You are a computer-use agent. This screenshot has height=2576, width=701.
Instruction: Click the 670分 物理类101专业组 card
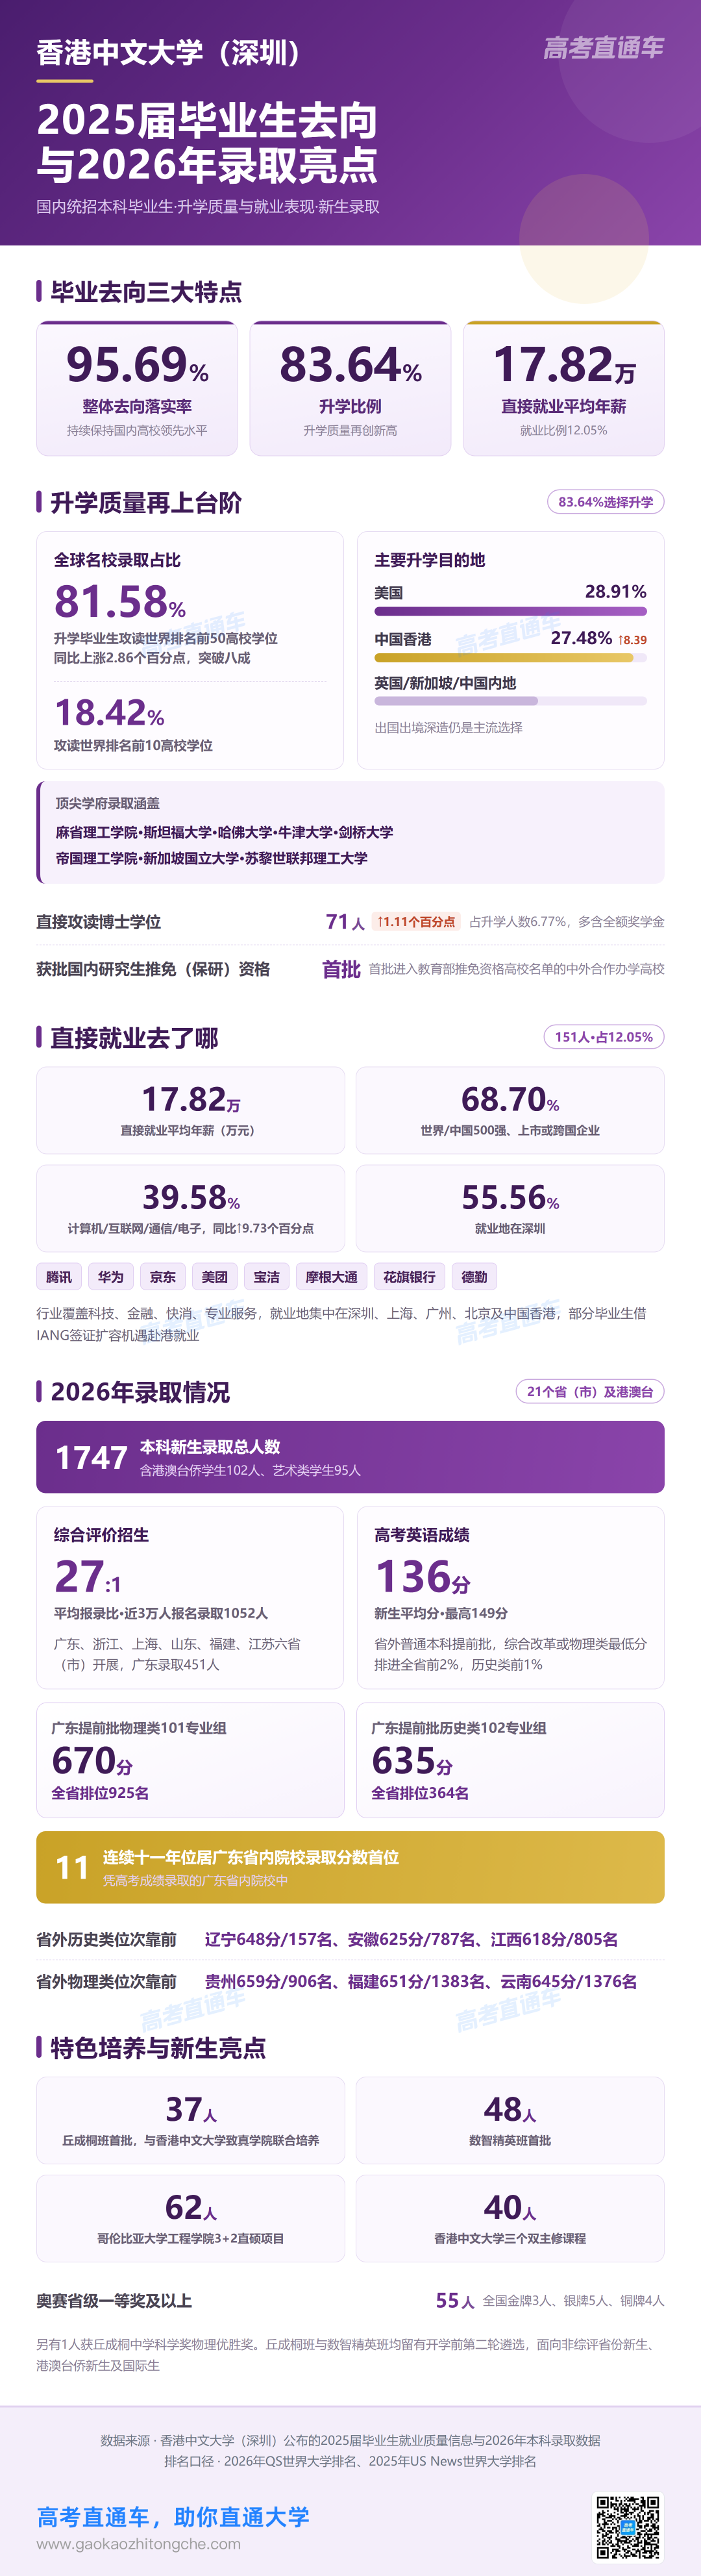click(x=190, y=1760)
